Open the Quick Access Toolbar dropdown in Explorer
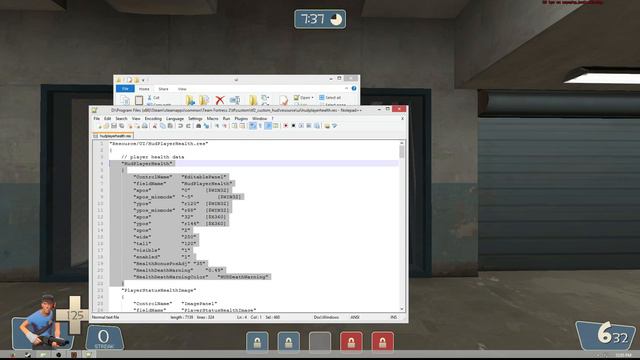 click(143, 80)
